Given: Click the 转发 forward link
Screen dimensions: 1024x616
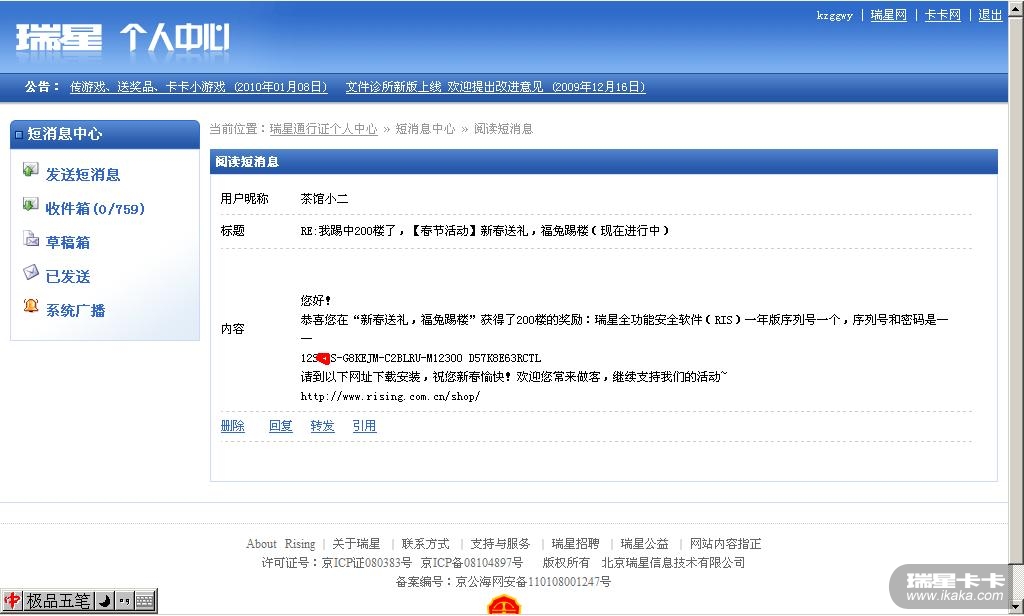Looking at the screenshot, I should 323,426.
